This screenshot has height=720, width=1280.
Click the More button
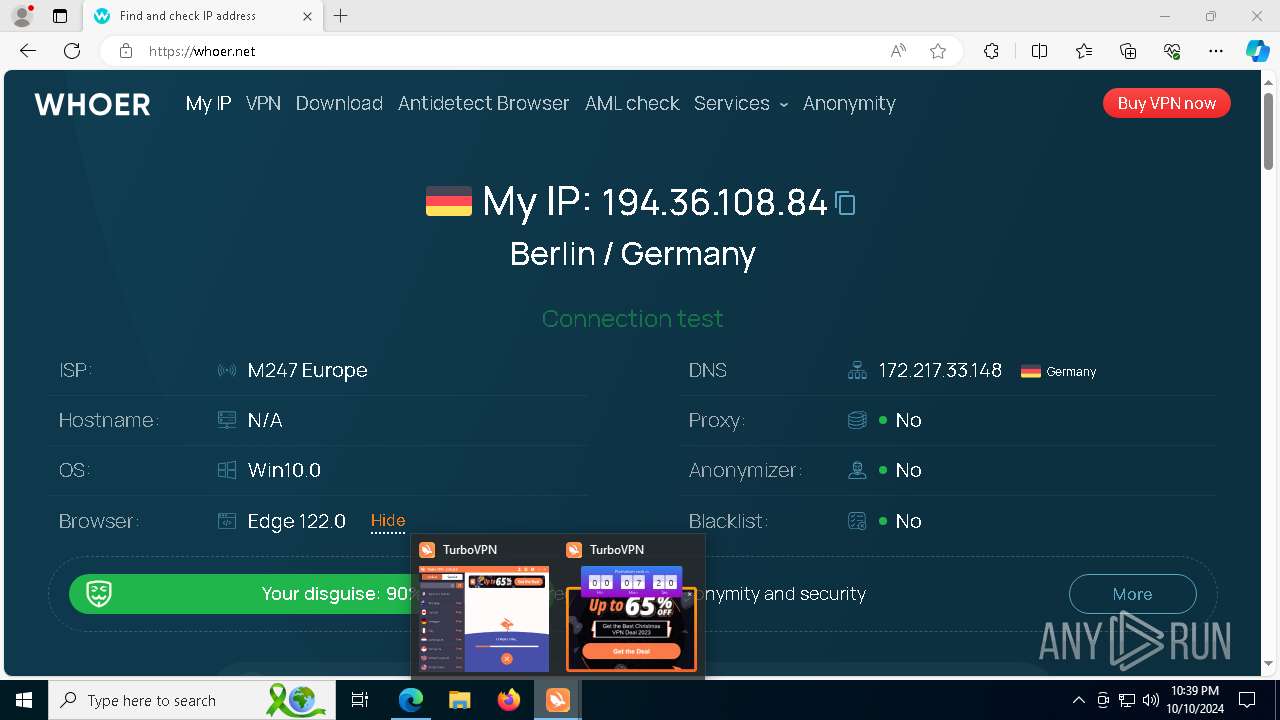point(1132,594)
